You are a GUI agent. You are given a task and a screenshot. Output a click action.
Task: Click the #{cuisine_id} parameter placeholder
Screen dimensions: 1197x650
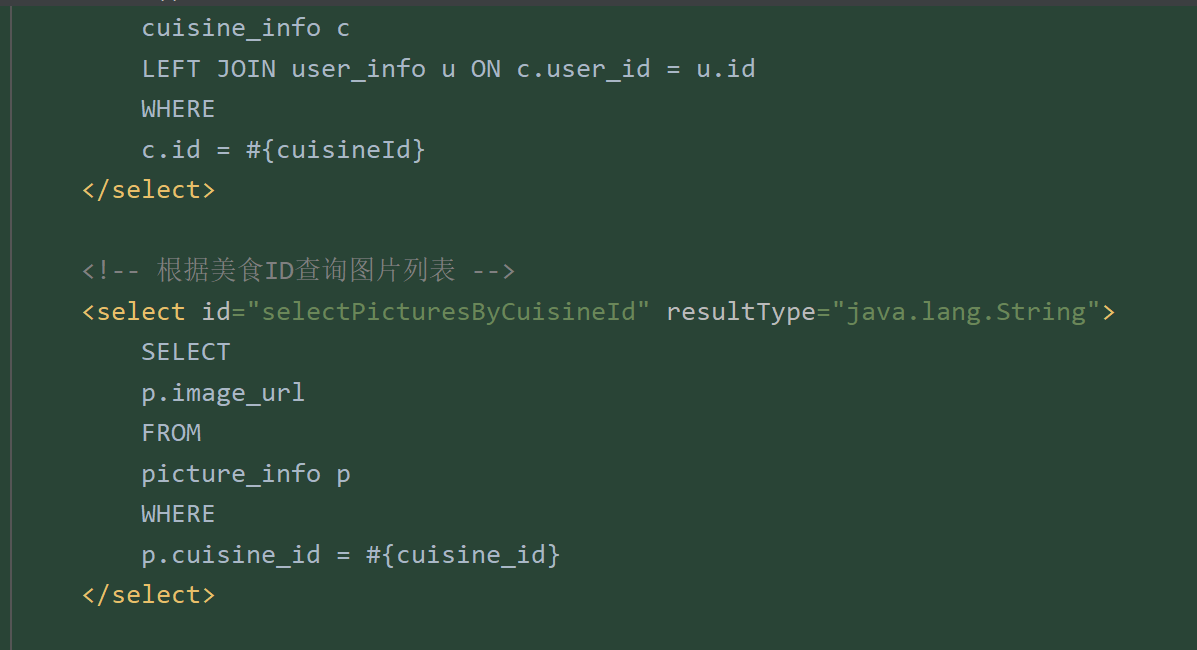tap(462, 555)
